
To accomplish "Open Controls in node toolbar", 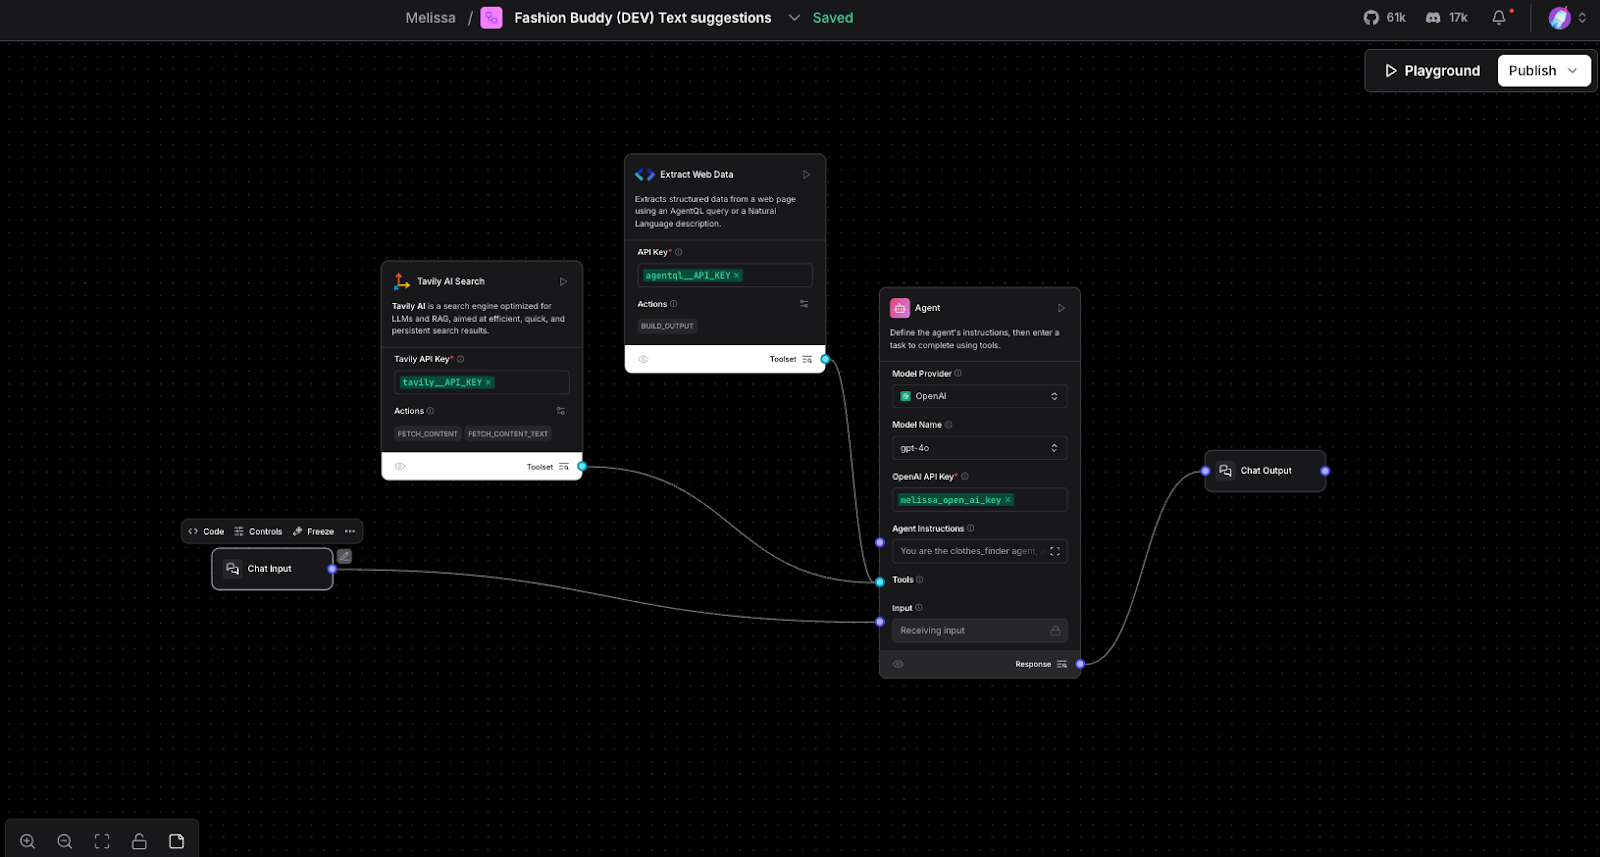I will (x=258, y=531).
